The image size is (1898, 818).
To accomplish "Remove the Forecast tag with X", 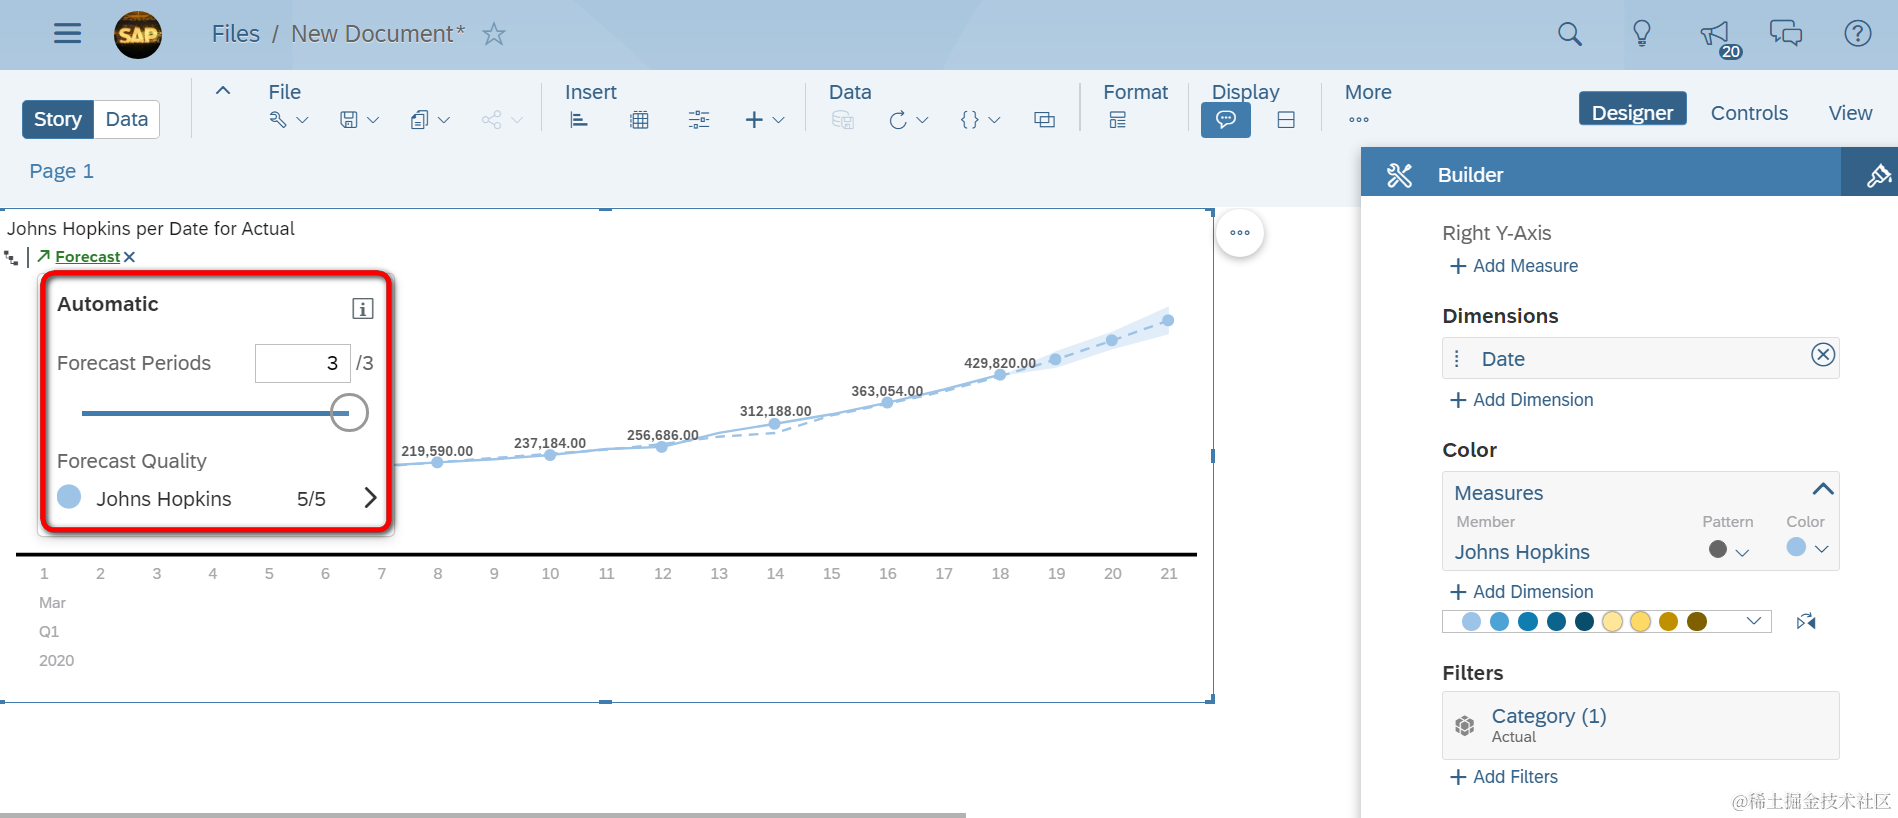I will point(129,257).
